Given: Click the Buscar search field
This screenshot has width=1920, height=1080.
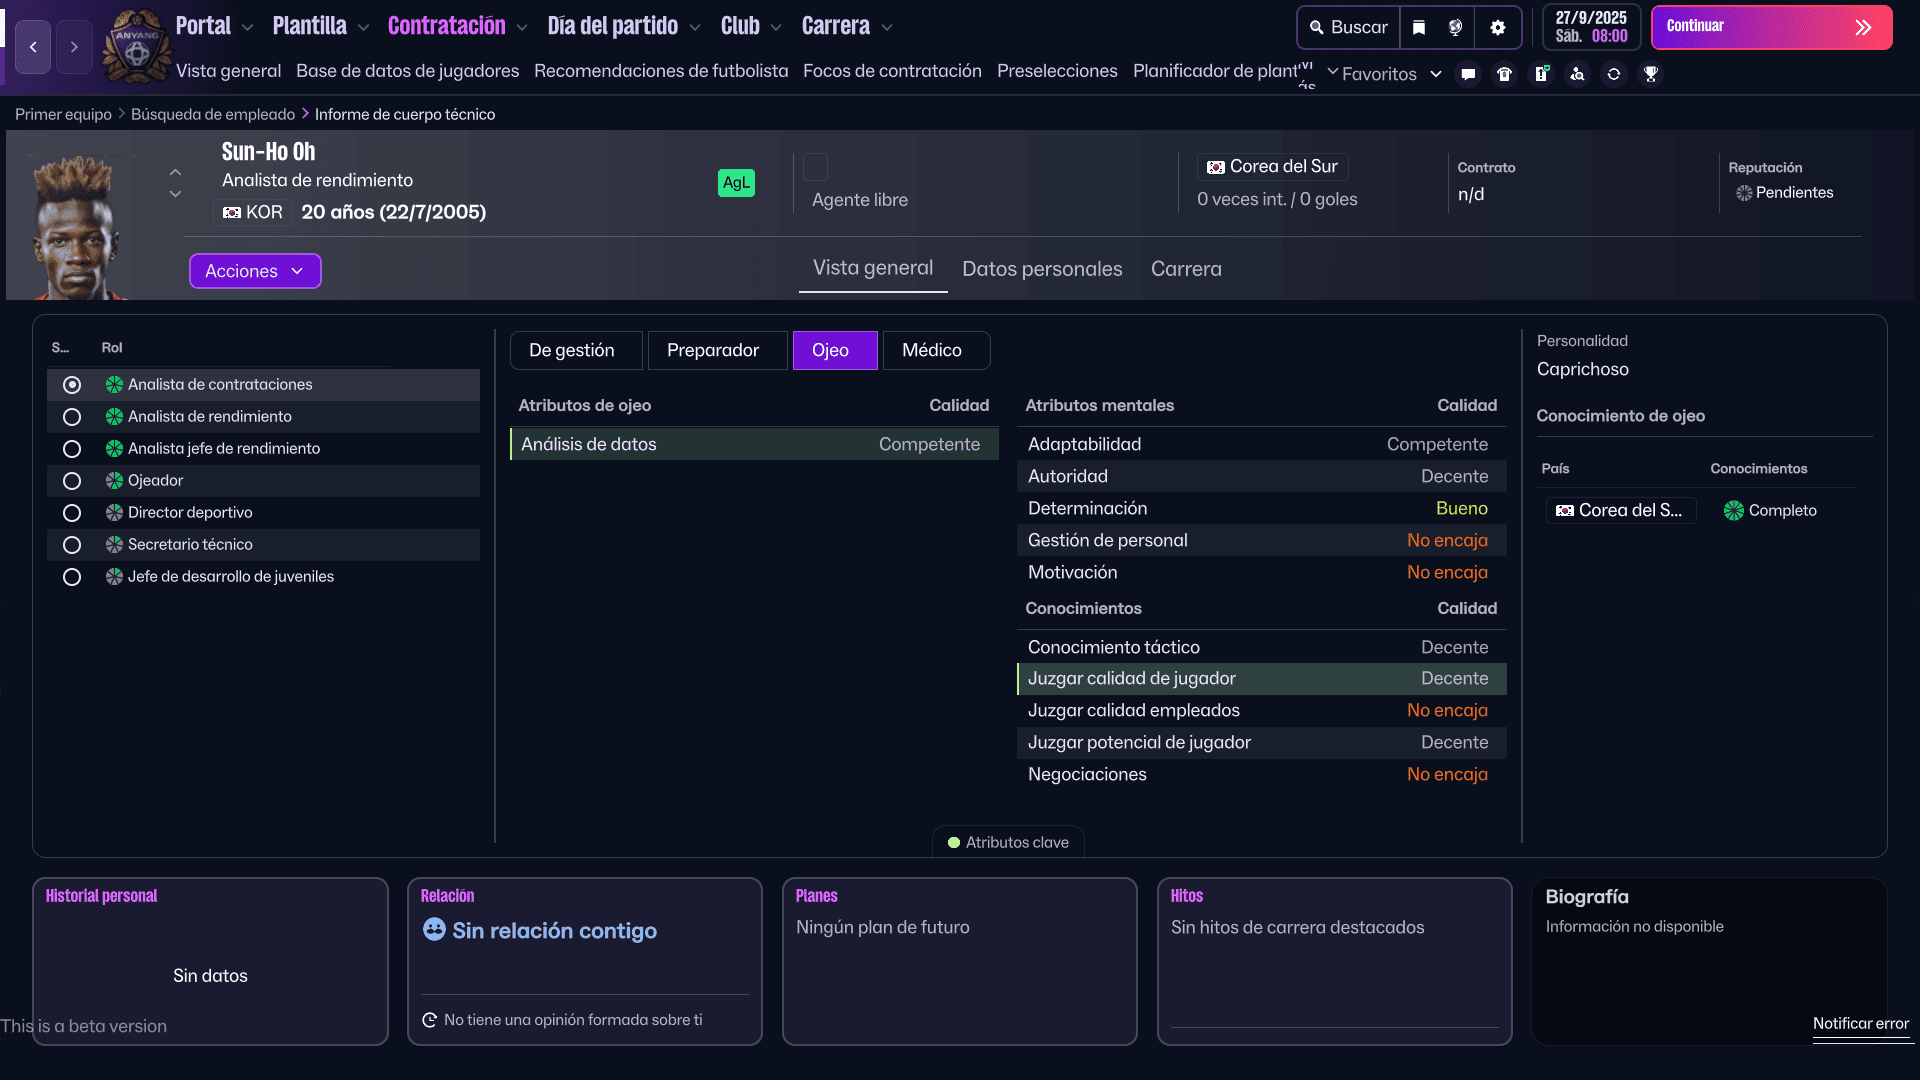Looking at the screenshot, I should pyautogui.click(x=1349, y=28).
